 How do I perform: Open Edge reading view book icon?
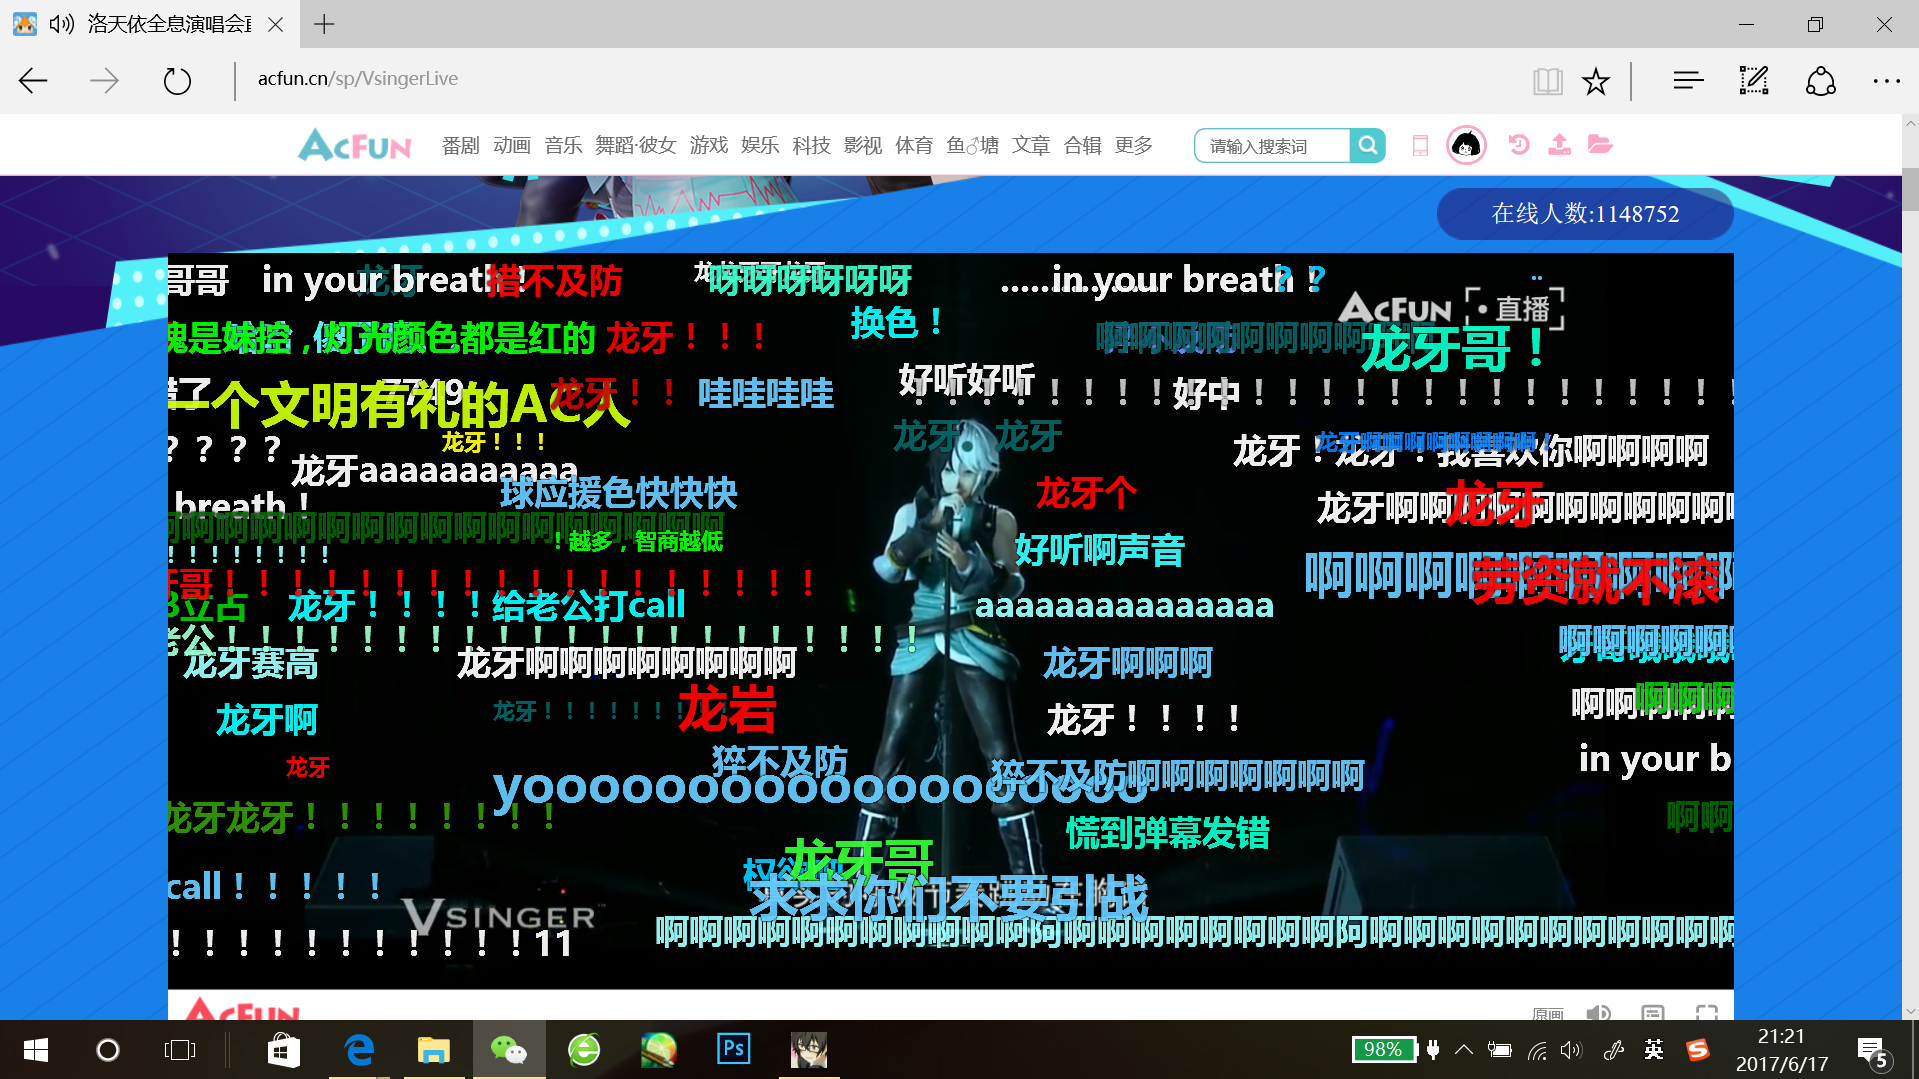pos(1547,81)
